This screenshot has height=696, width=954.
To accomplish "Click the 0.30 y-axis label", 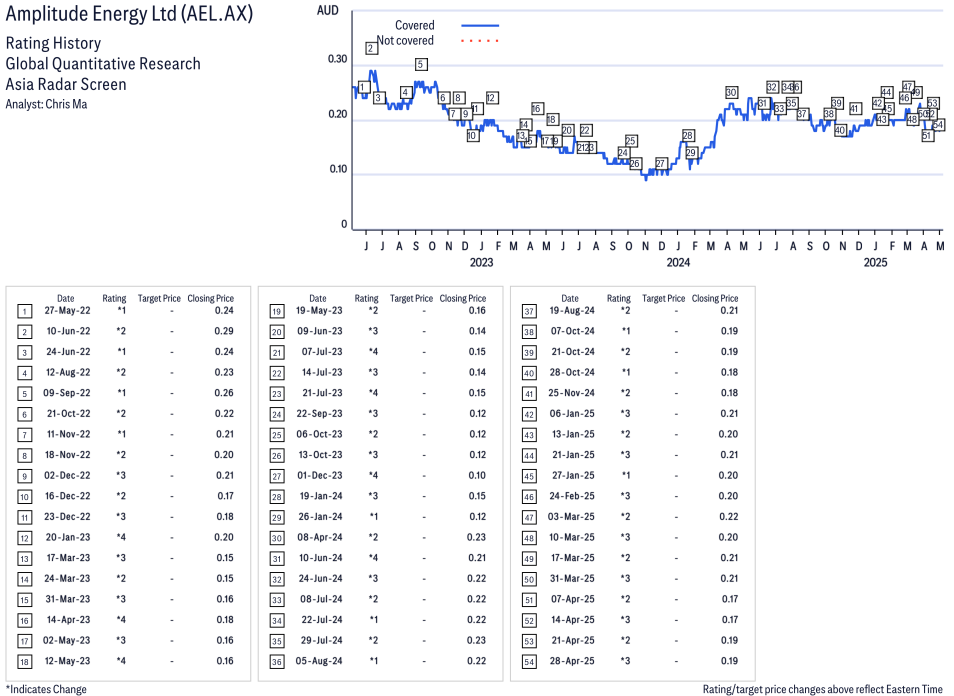I will point(338,59).
